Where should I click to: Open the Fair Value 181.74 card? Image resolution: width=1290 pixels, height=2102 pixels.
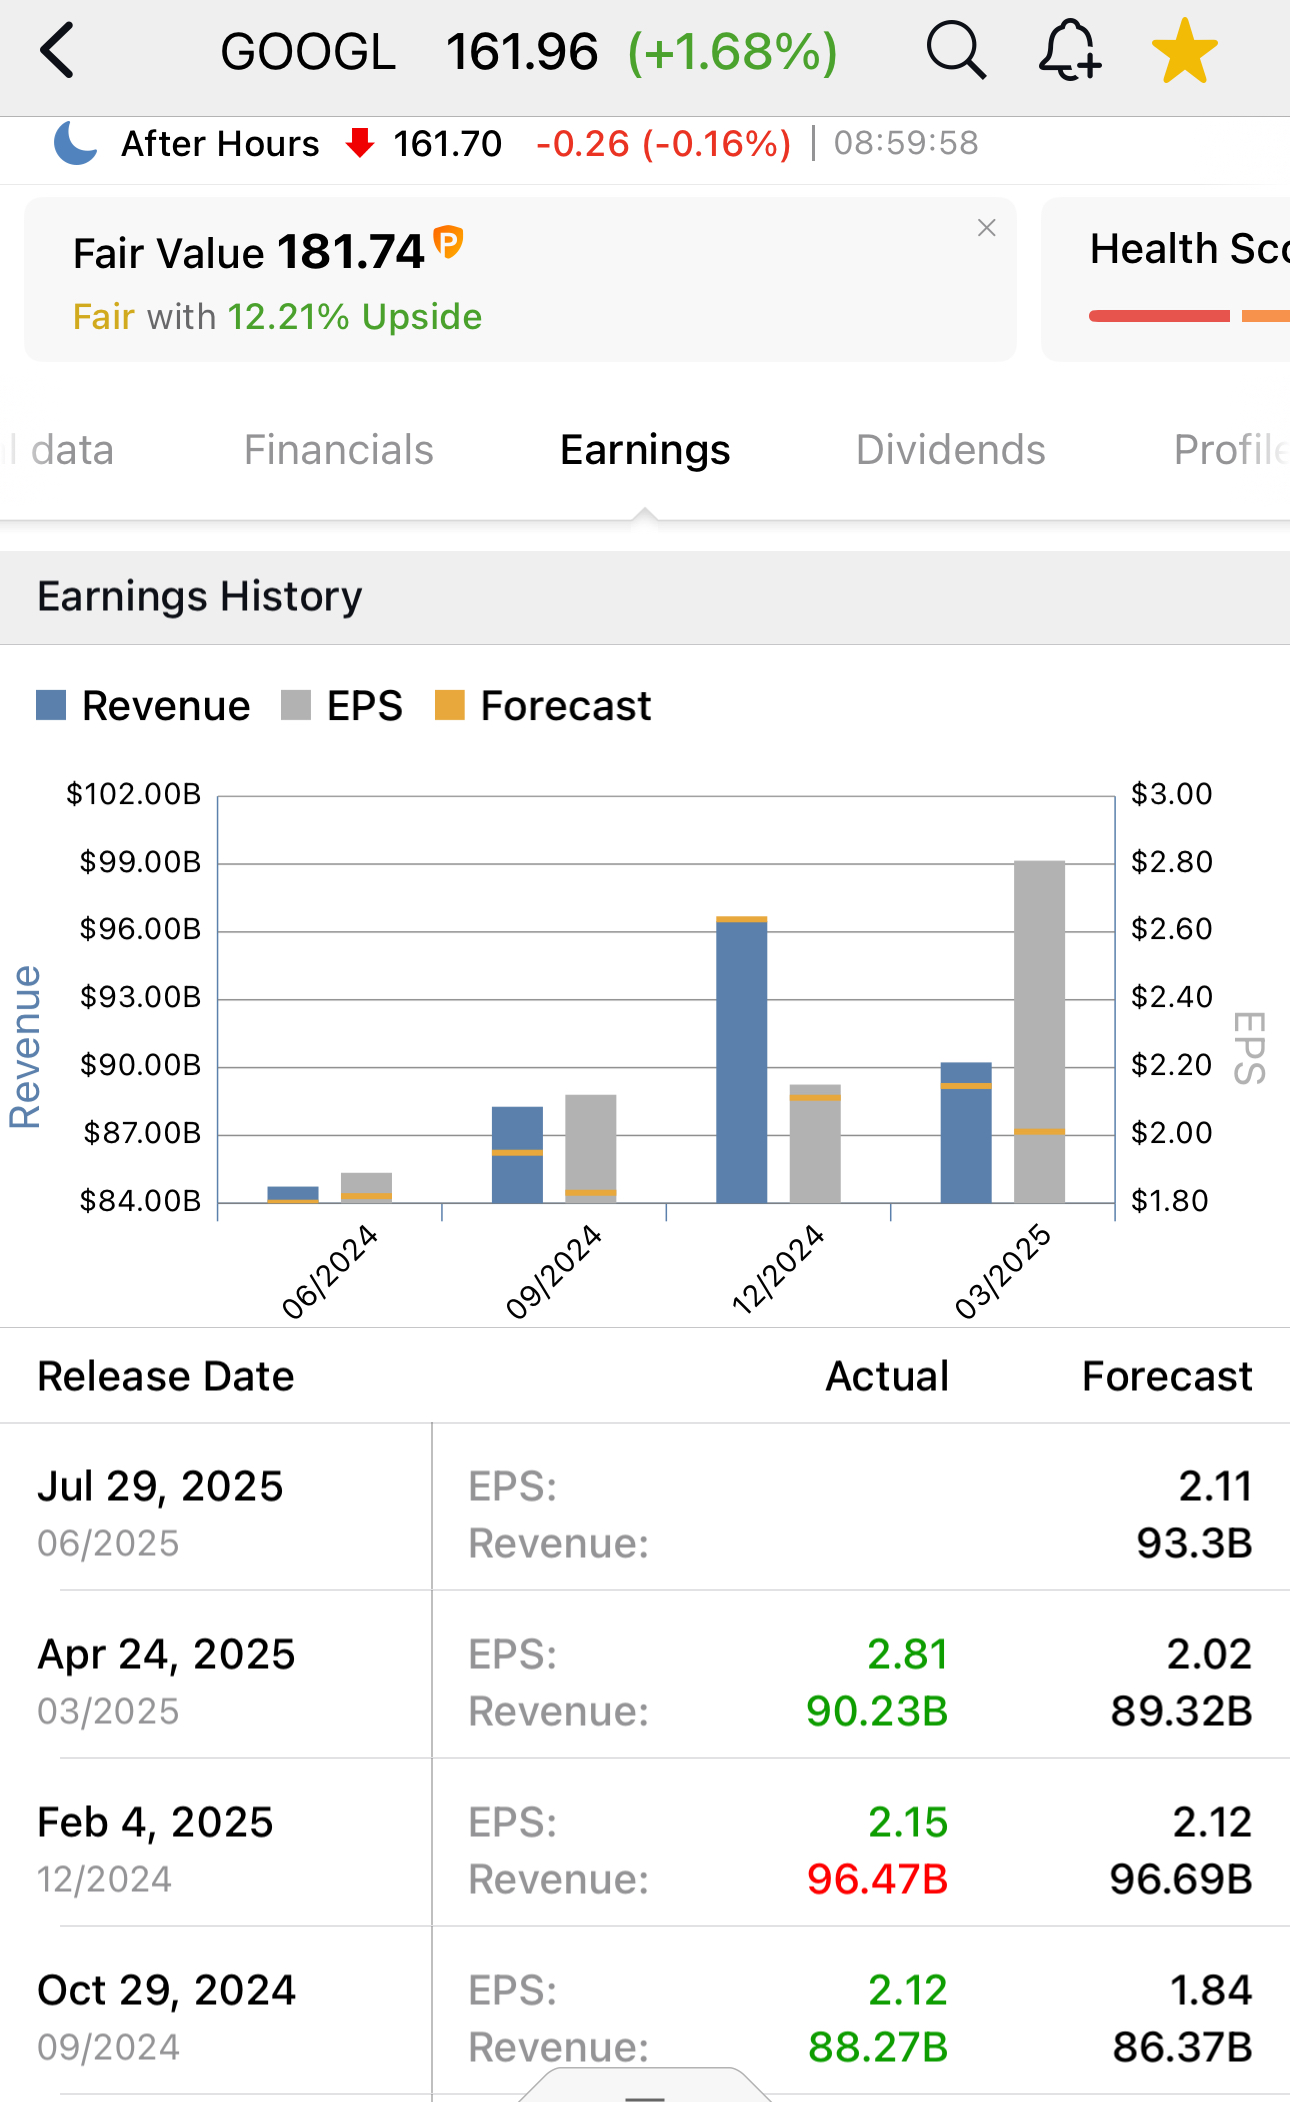click(520, 279)
